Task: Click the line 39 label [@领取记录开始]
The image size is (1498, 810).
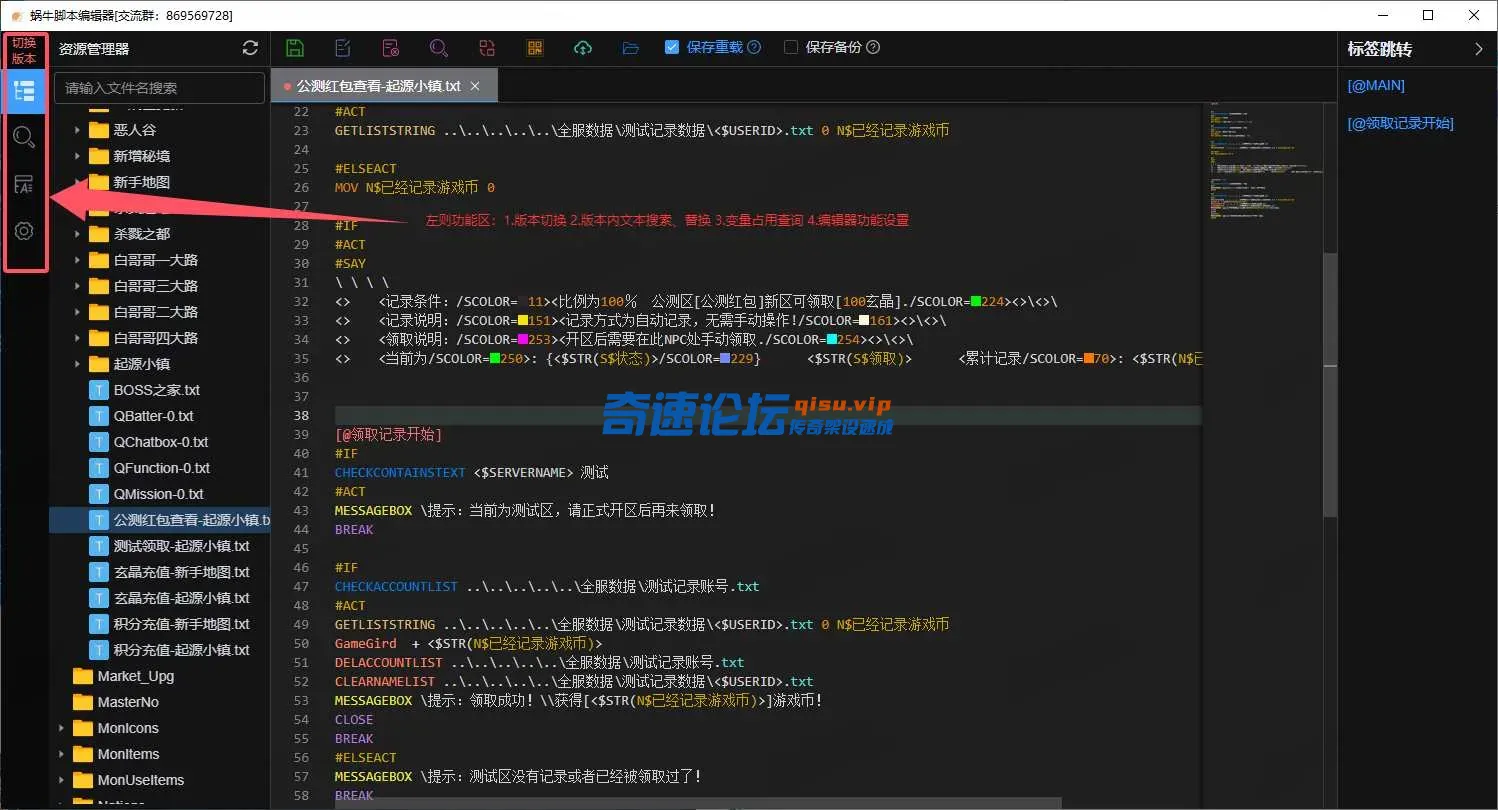Action: tap(388, 435)
